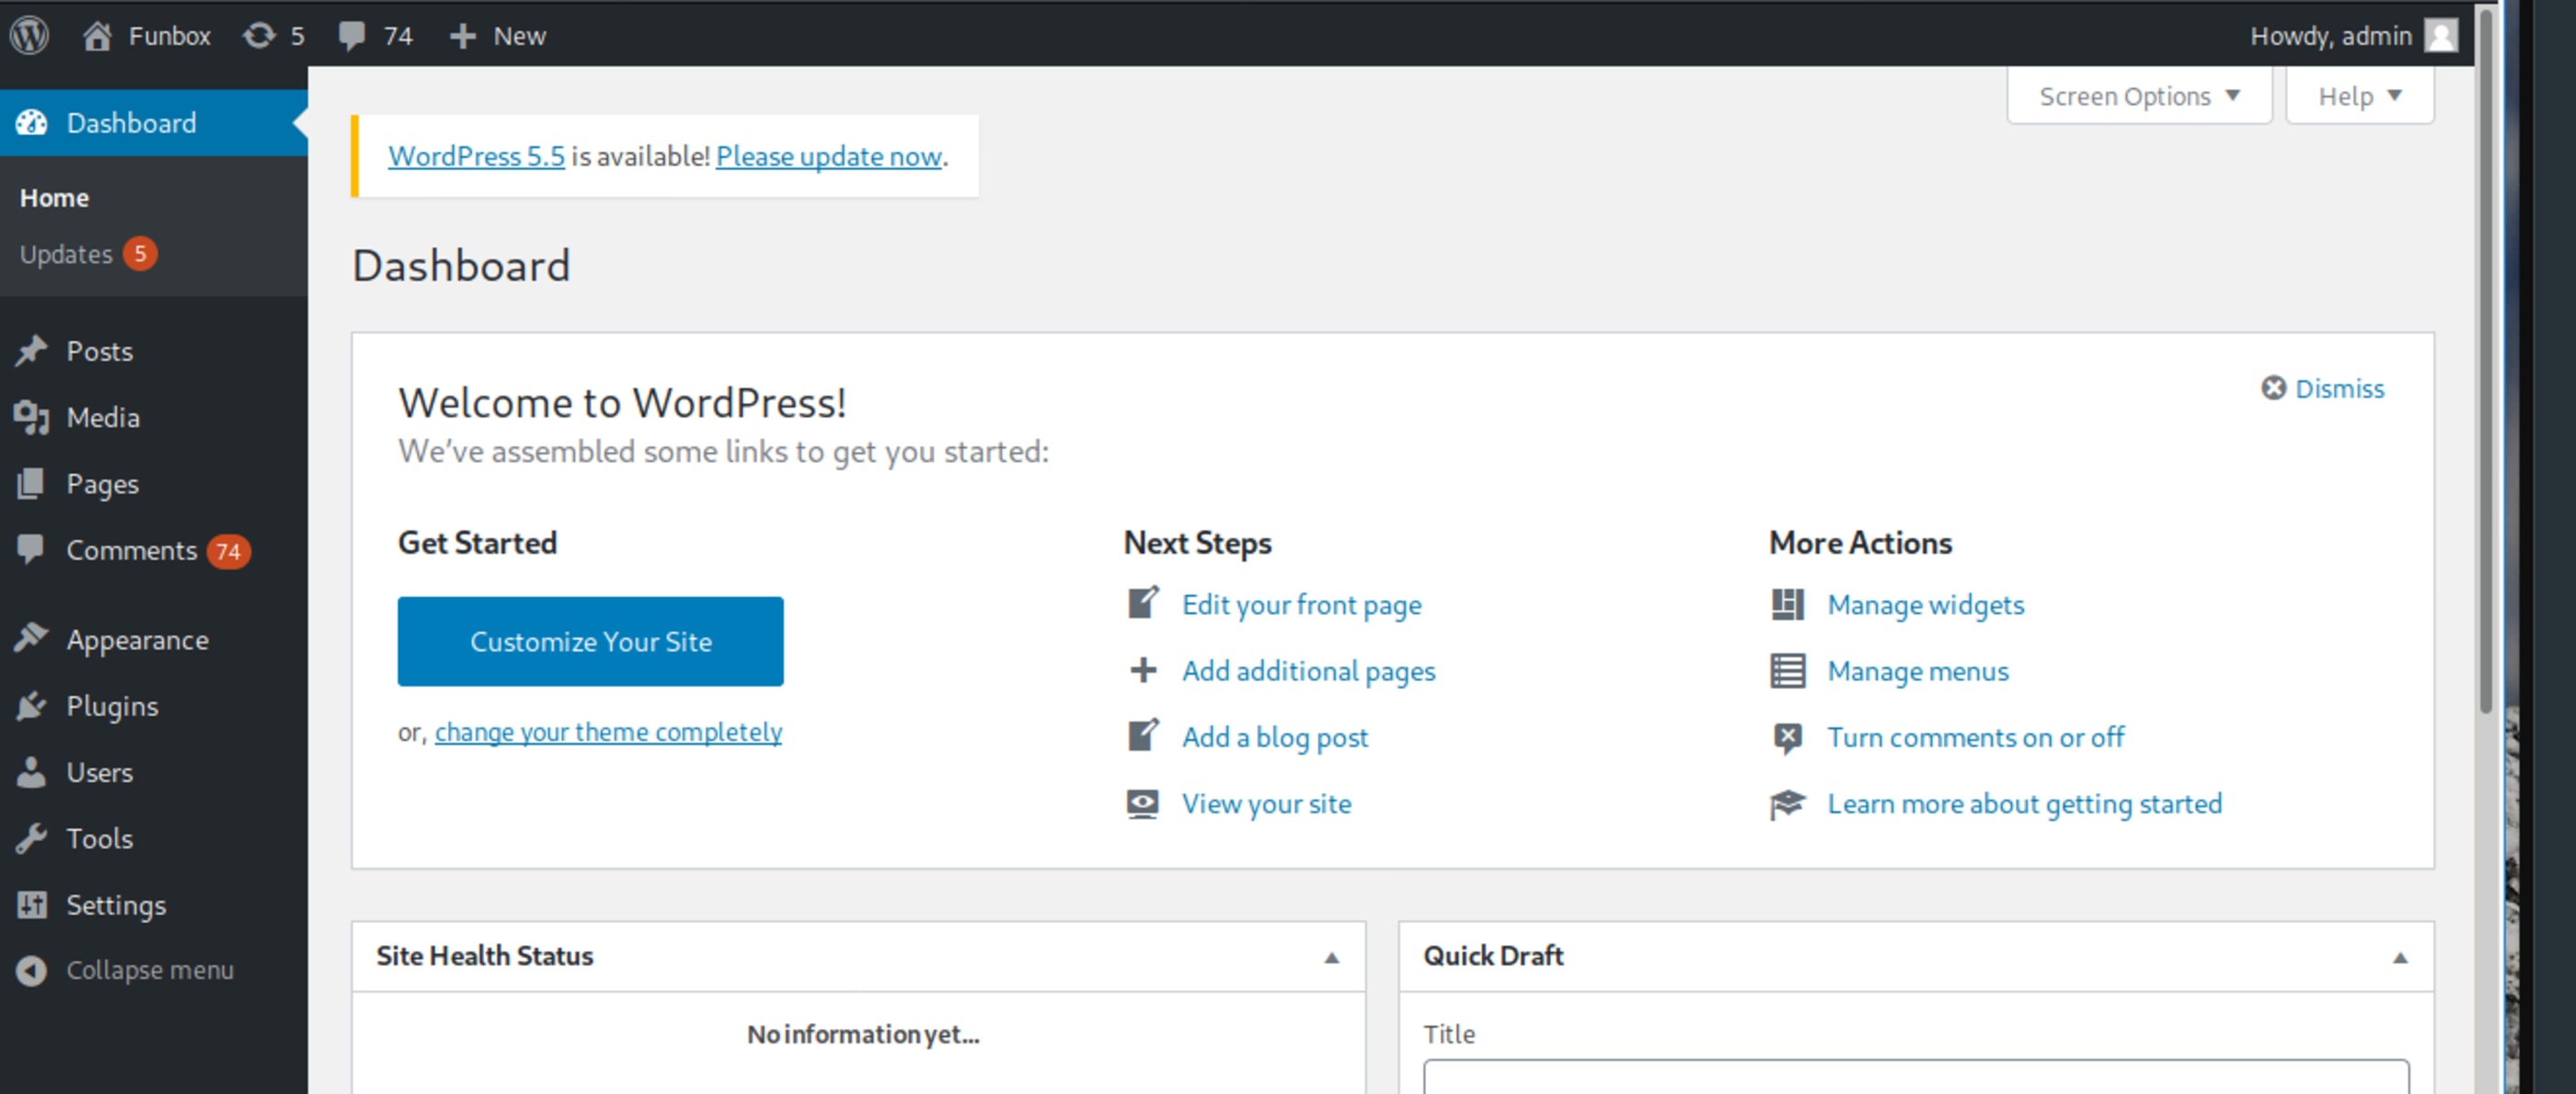The width and height of the screenshot is (2576, 1094).
Task: Open the Help dropdown tab
Action: (x=2358, y=96)
